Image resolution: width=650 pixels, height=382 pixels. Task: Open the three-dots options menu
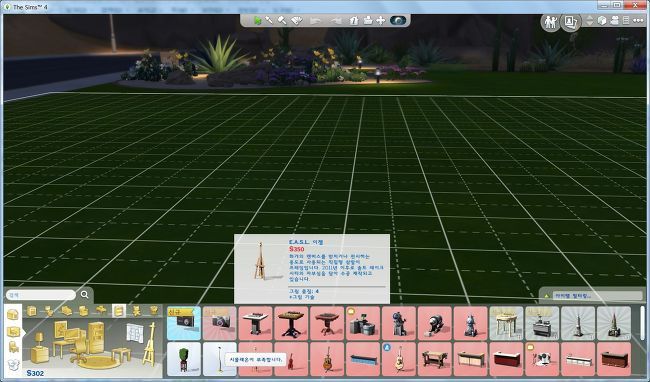[x=638, y=20]
